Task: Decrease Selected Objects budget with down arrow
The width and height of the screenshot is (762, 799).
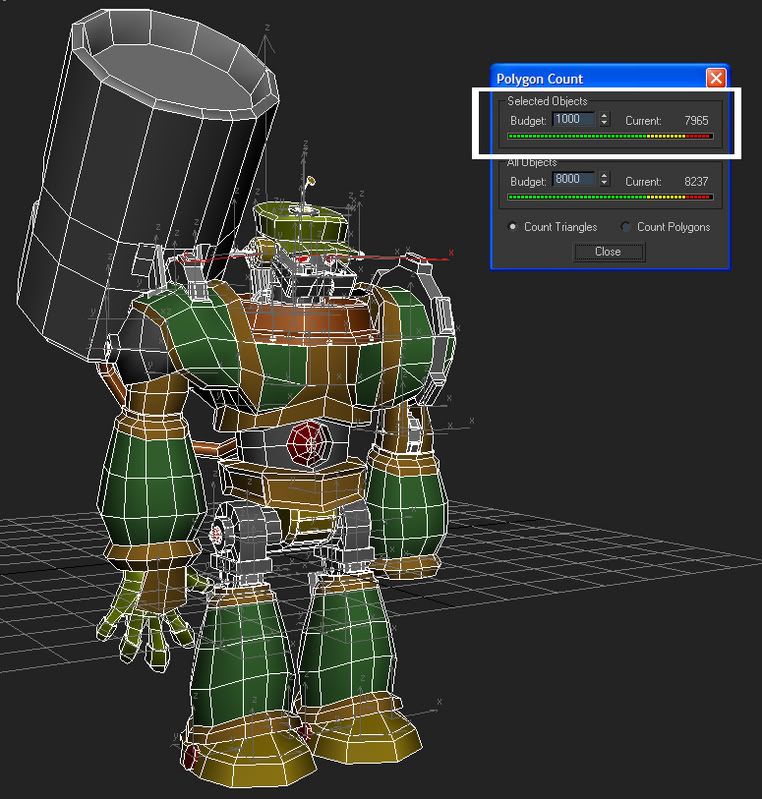Action: click(604, 123)
